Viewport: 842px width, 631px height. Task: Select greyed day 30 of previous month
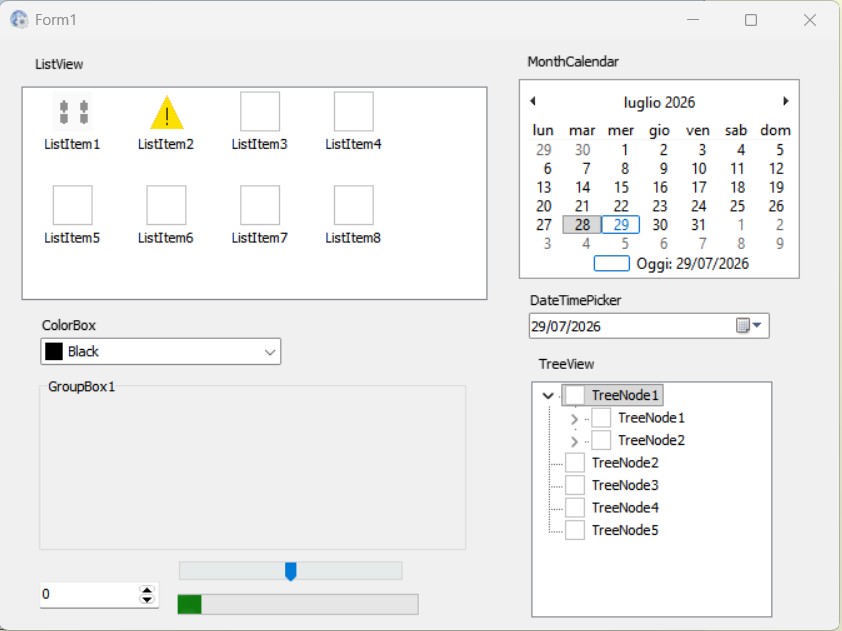click(582, 150)
